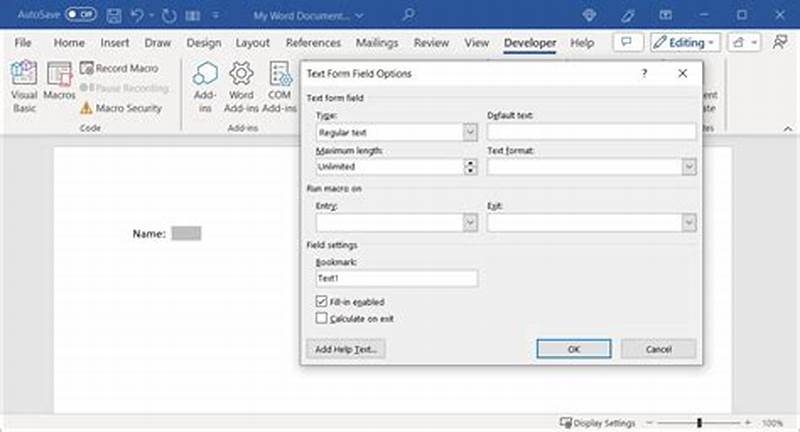
Task: Open the Mailings tab
Action: pyautogui.click(x=377, y=43)
